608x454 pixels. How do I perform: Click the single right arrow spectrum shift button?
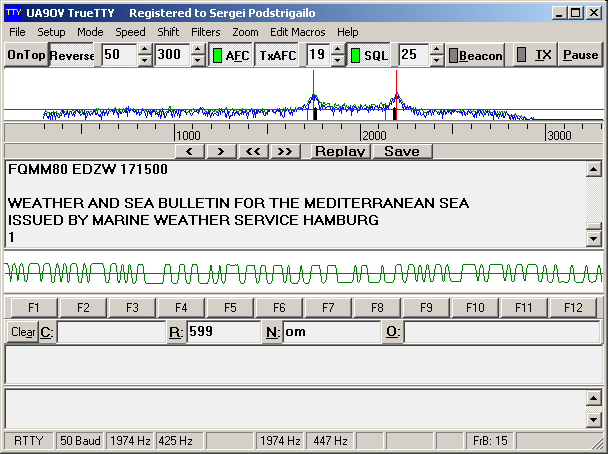tap(221, 151)
